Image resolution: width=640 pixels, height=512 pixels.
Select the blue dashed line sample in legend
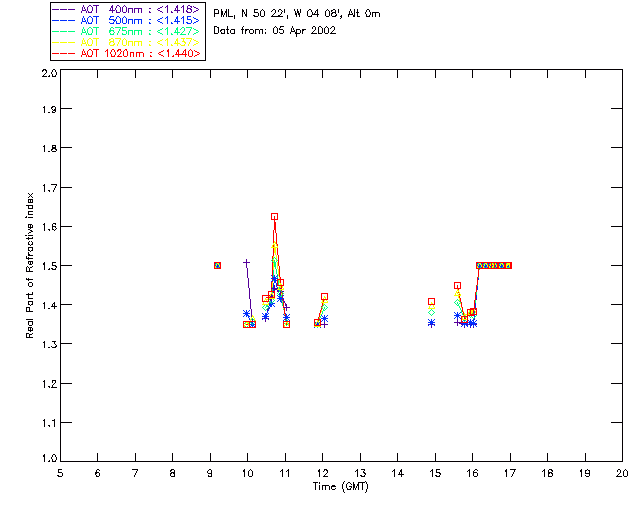click(64, 20)
